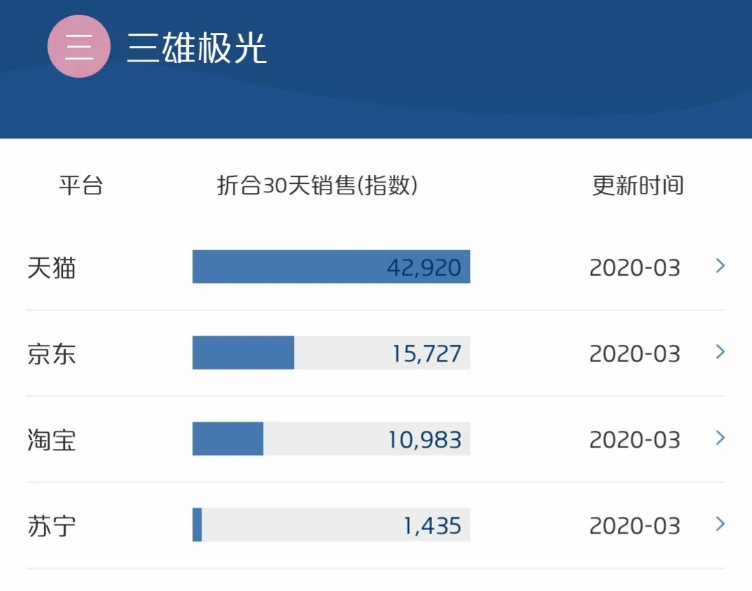This screenshot has height=591, width=752.
Task: Expand the 京东 row chevron arrow
Action: click(720, 352)
